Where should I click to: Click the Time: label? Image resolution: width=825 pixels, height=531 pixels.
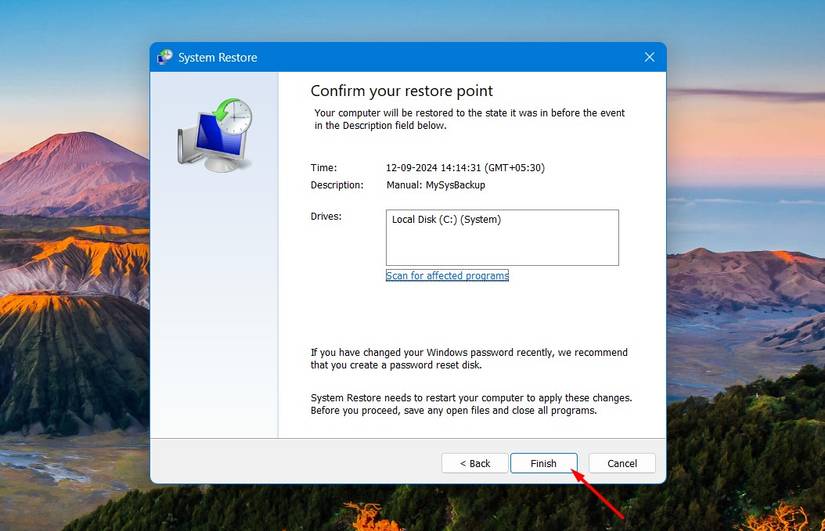tap(324, 167)
